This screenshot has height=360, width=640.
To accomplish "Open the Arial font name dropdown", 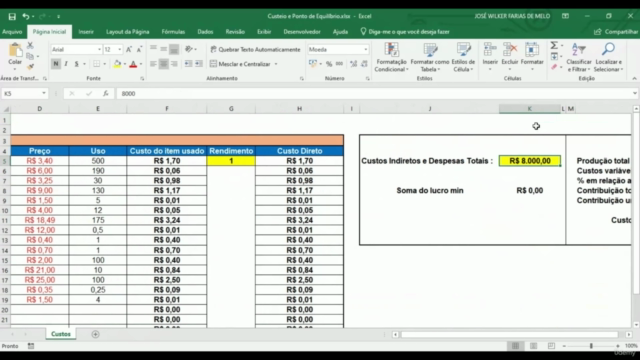I will pyautogui.click(x=99, y=49).
